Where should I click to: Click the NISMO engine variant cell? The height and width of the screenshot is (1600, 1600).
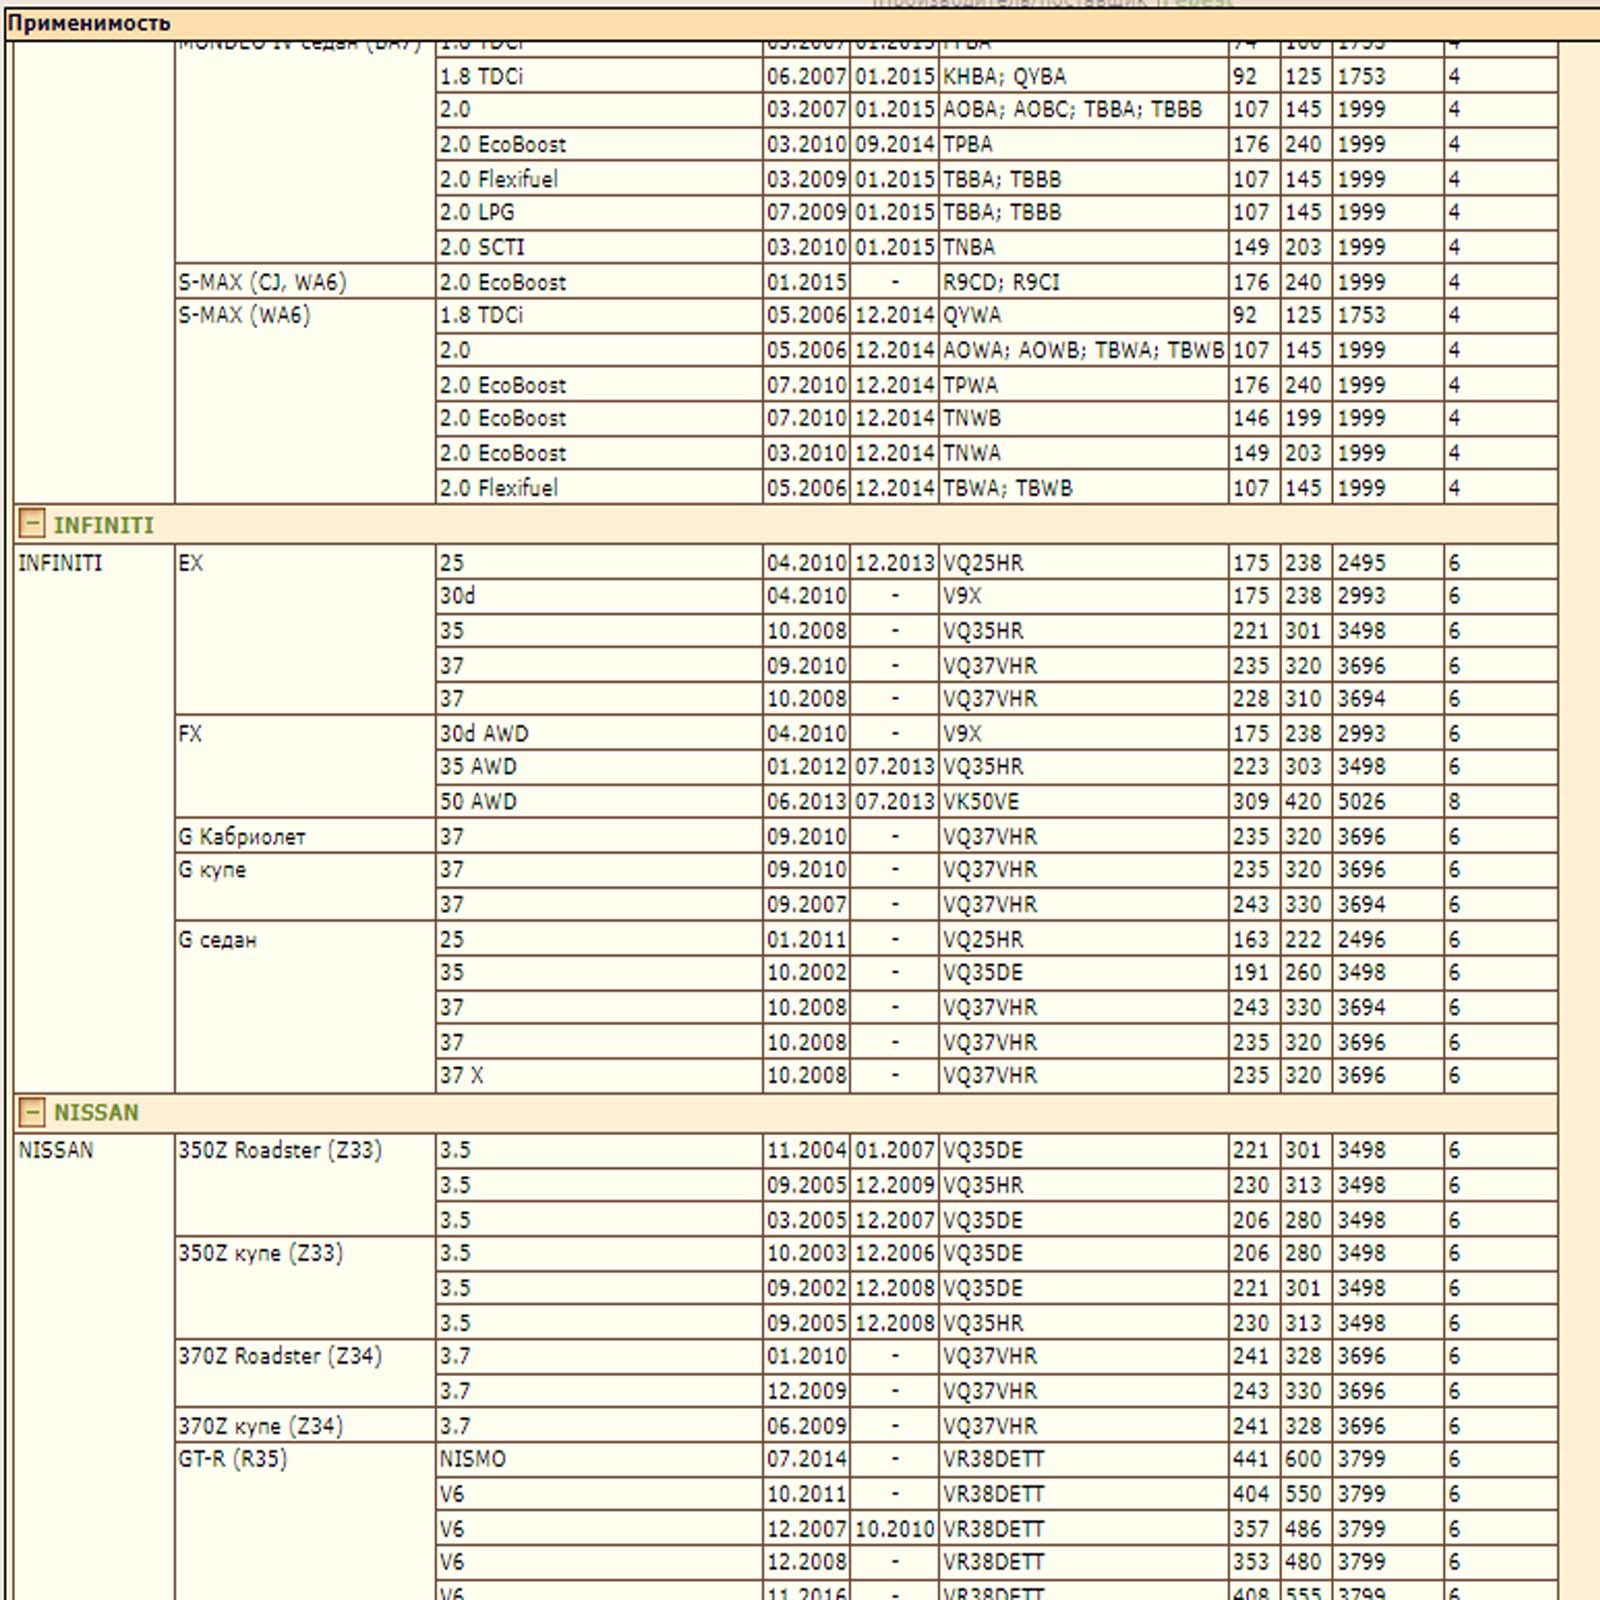(599, 1459)
